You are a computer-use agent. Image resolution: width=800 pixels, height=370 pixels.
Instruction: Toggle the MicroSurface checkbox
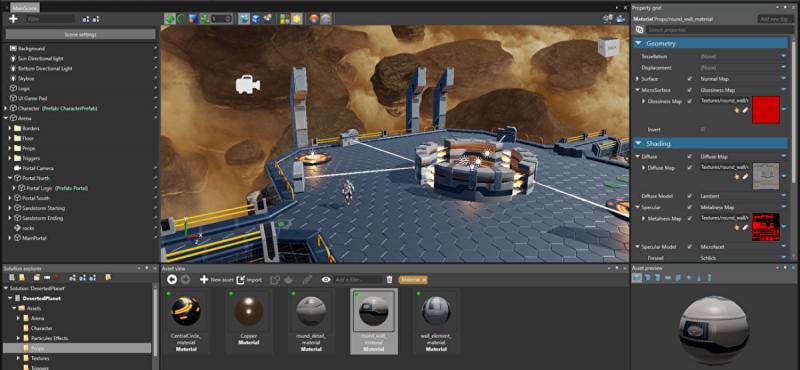click(690, 90)
